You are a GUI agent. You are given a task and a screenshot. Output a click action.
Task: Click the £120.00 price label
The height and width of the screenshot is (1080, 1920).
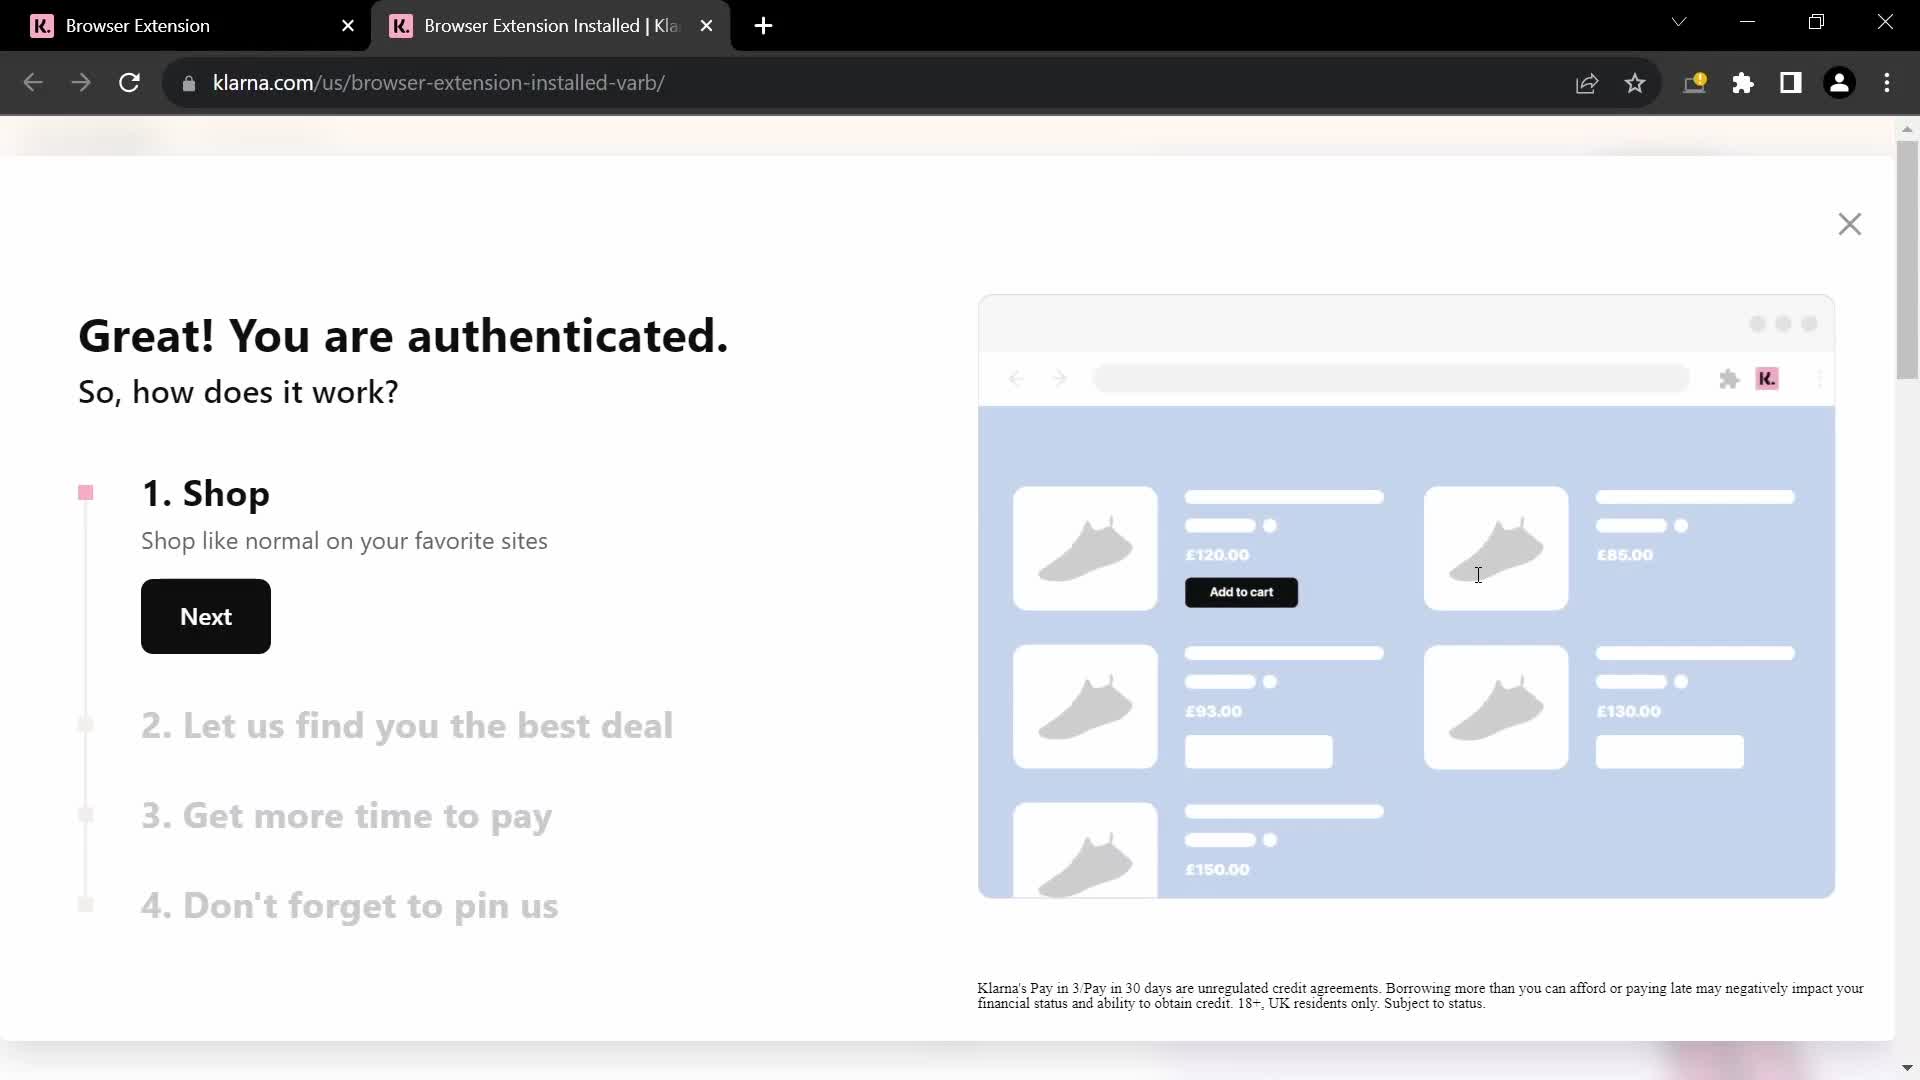[1217, 555]
